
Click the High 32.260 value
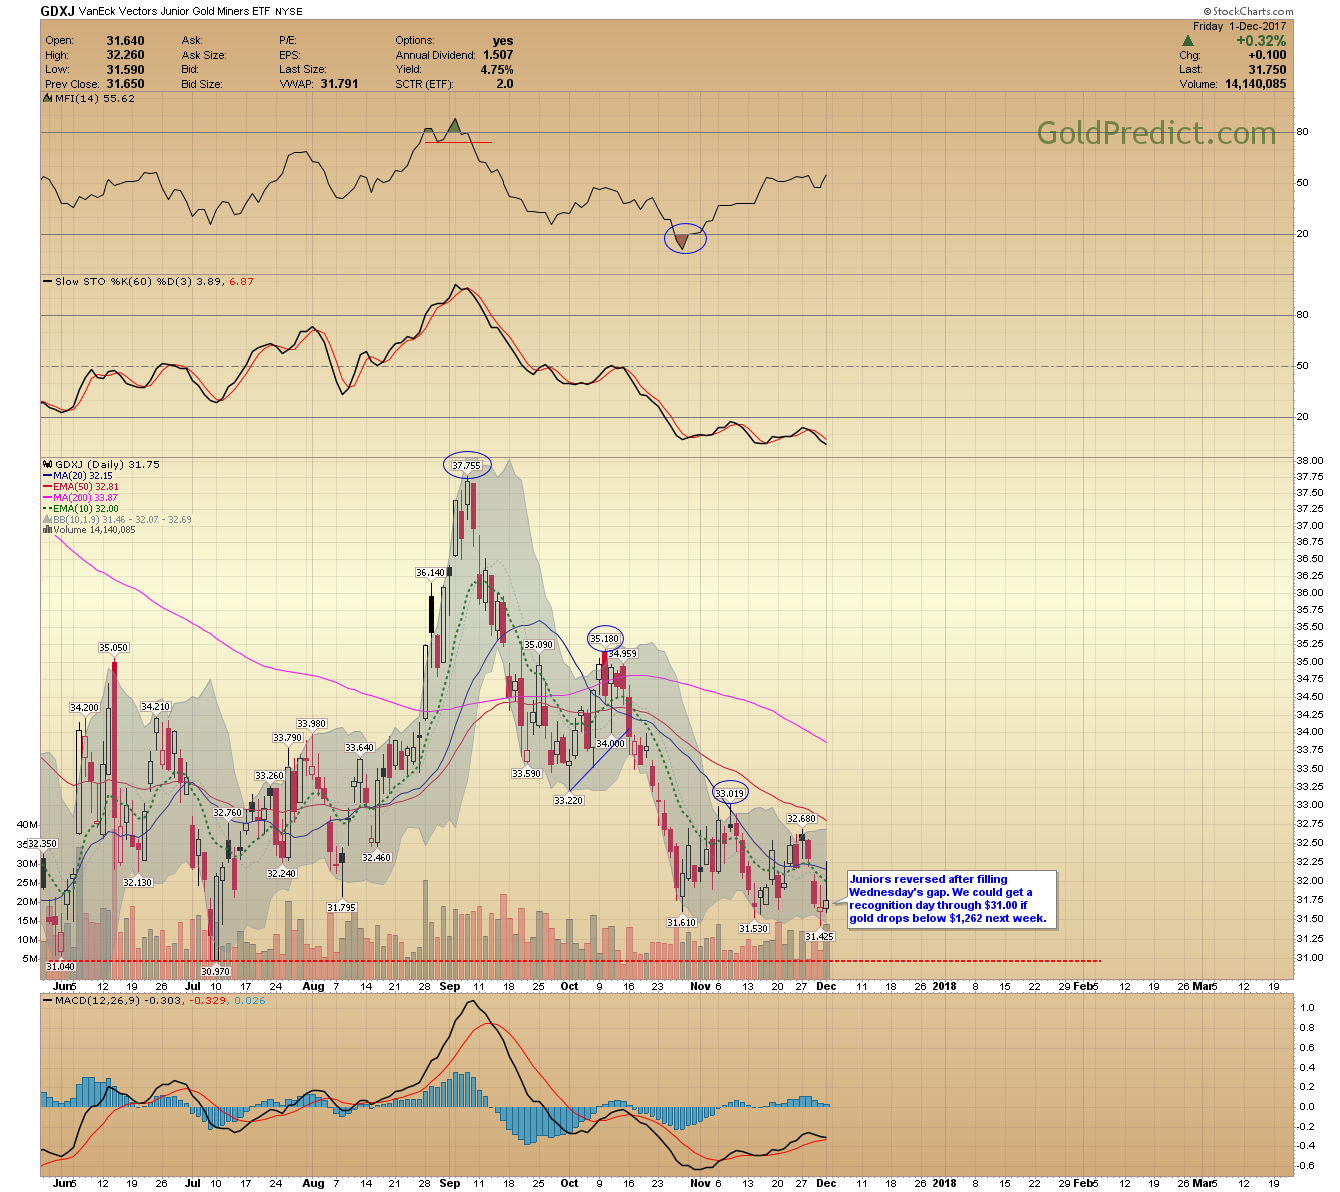coord(125,55)
